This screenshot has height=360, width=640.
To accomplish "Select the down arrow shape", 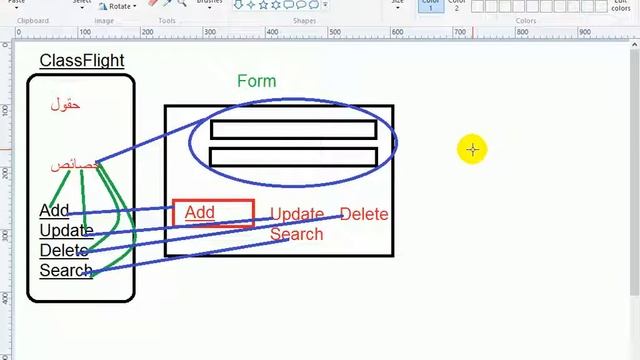I will tap(239, 4).
